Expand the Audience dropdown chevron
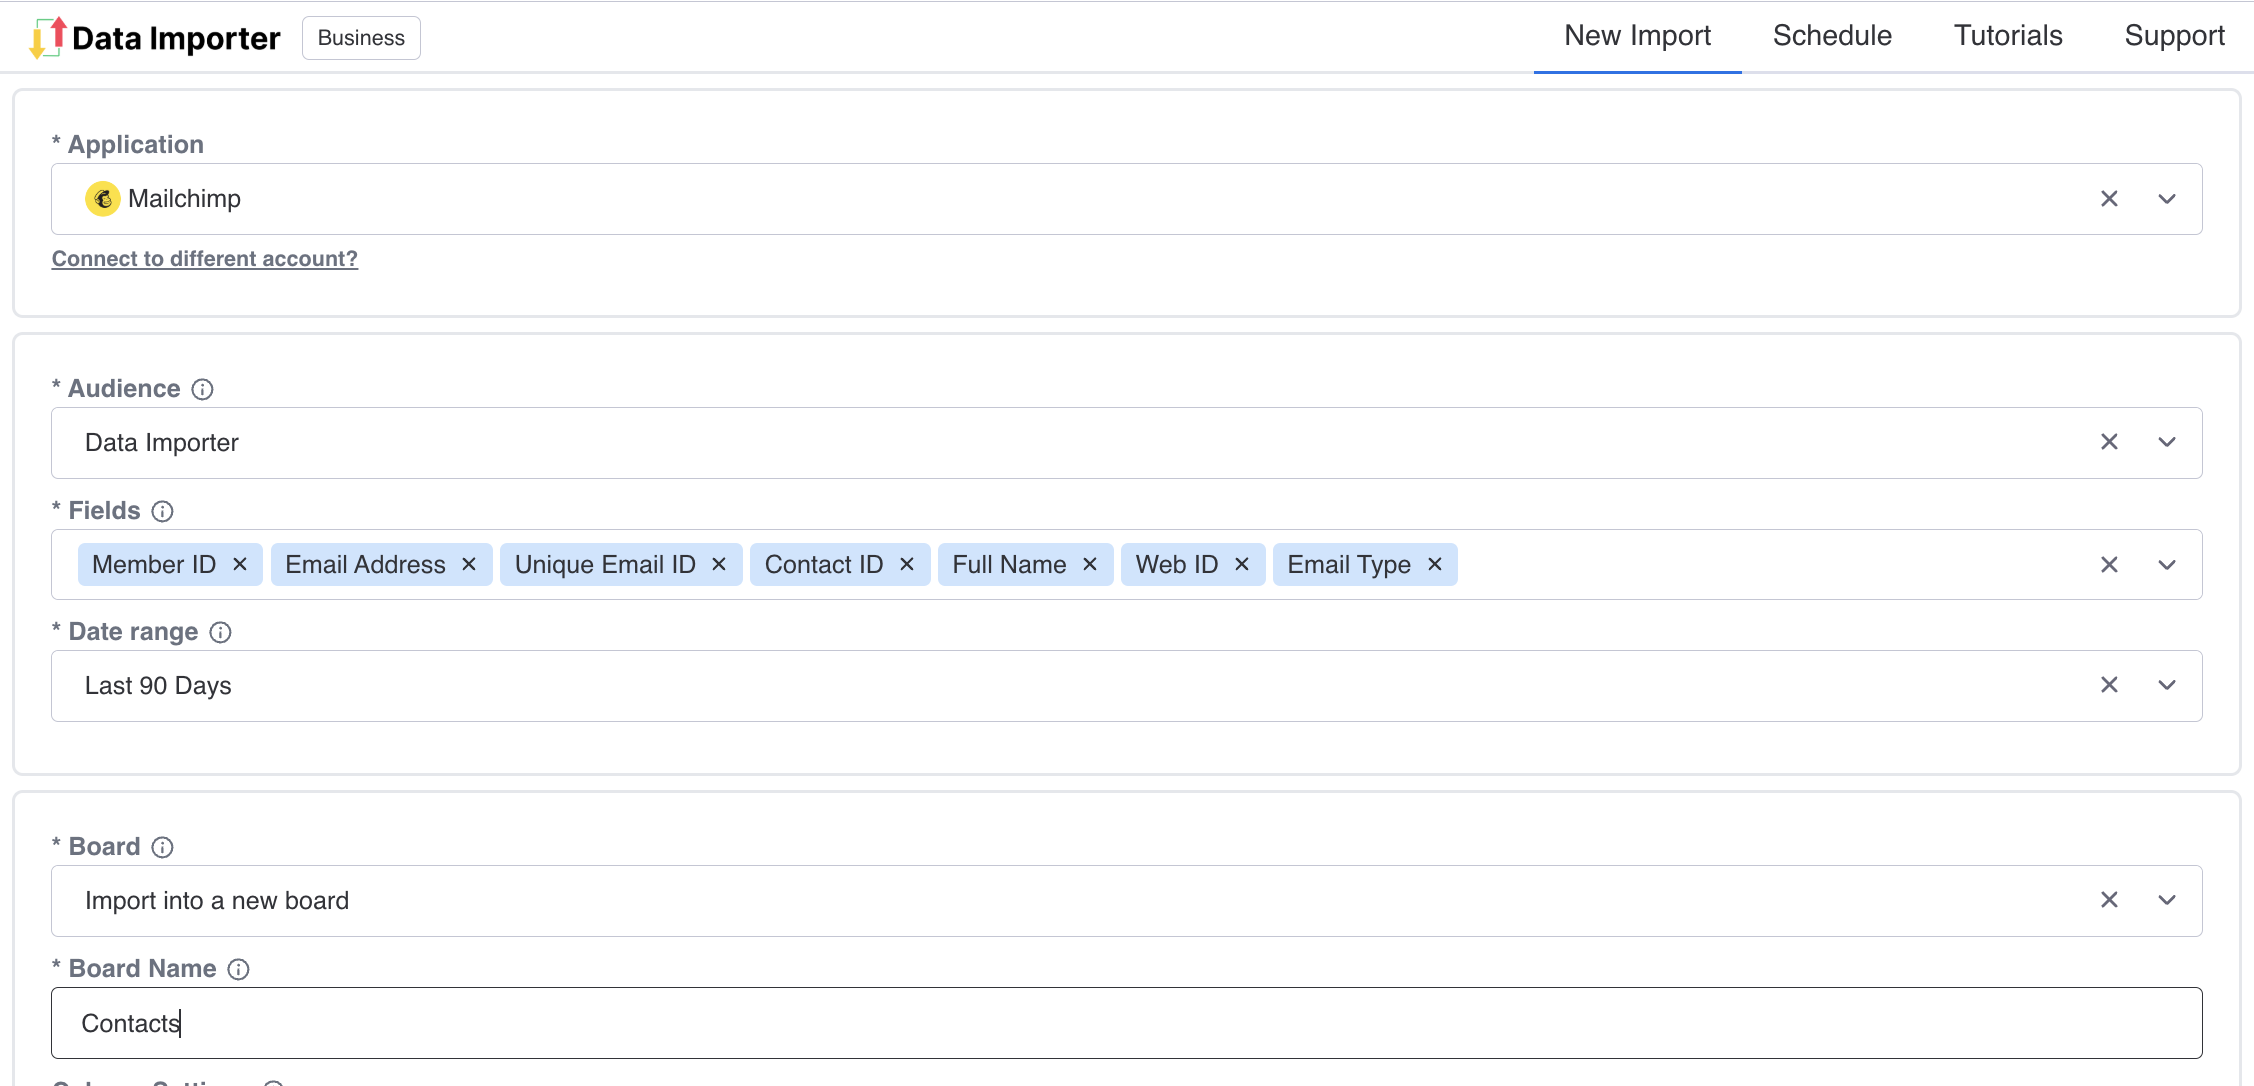The height and width of the screenshot is (1086, 2254). point(2167,442)
